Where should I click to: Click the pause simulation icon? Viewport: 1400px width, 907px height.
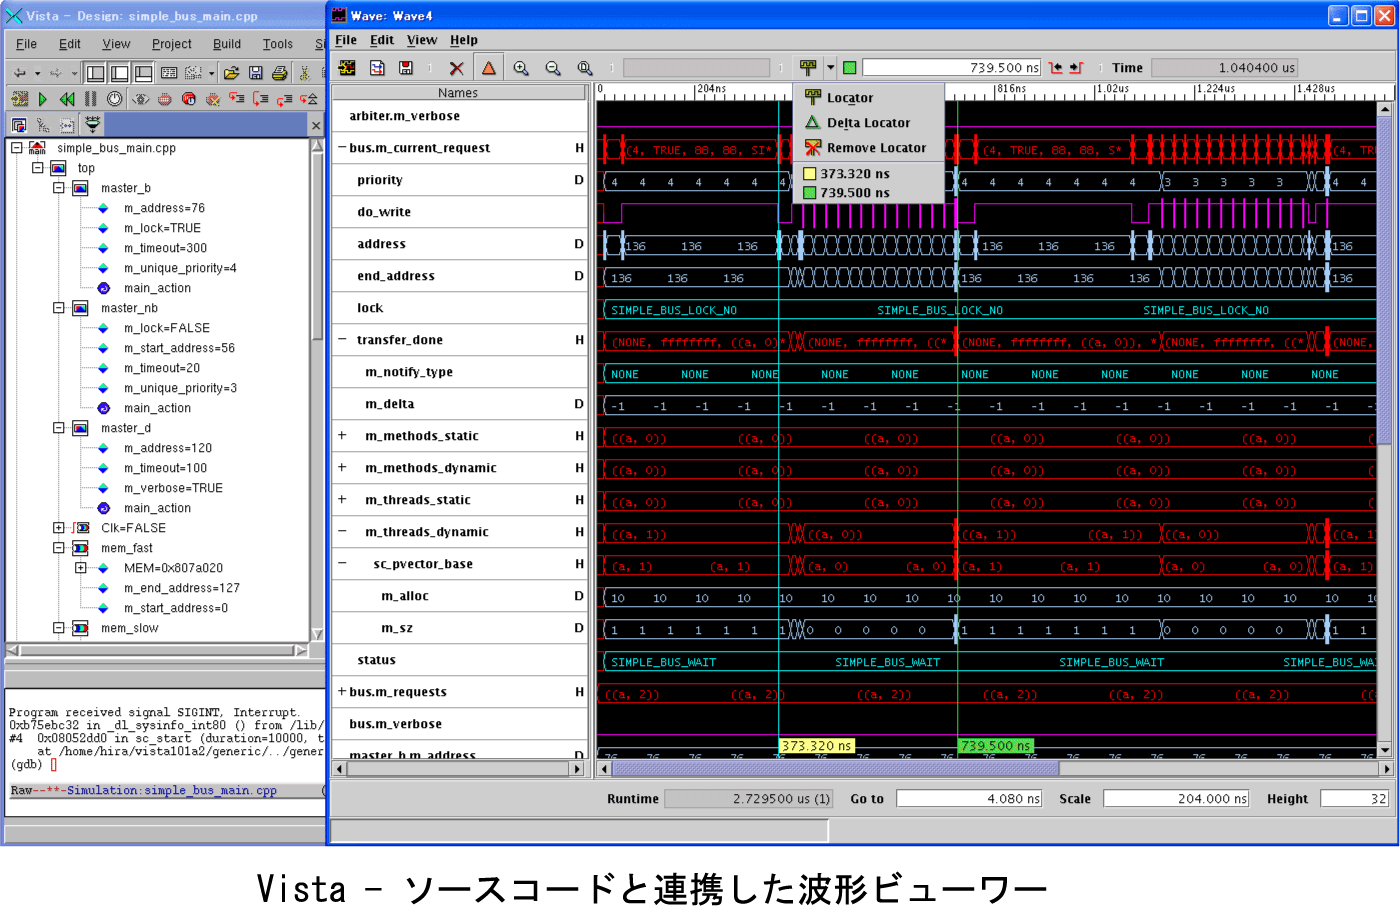(91, 99)
